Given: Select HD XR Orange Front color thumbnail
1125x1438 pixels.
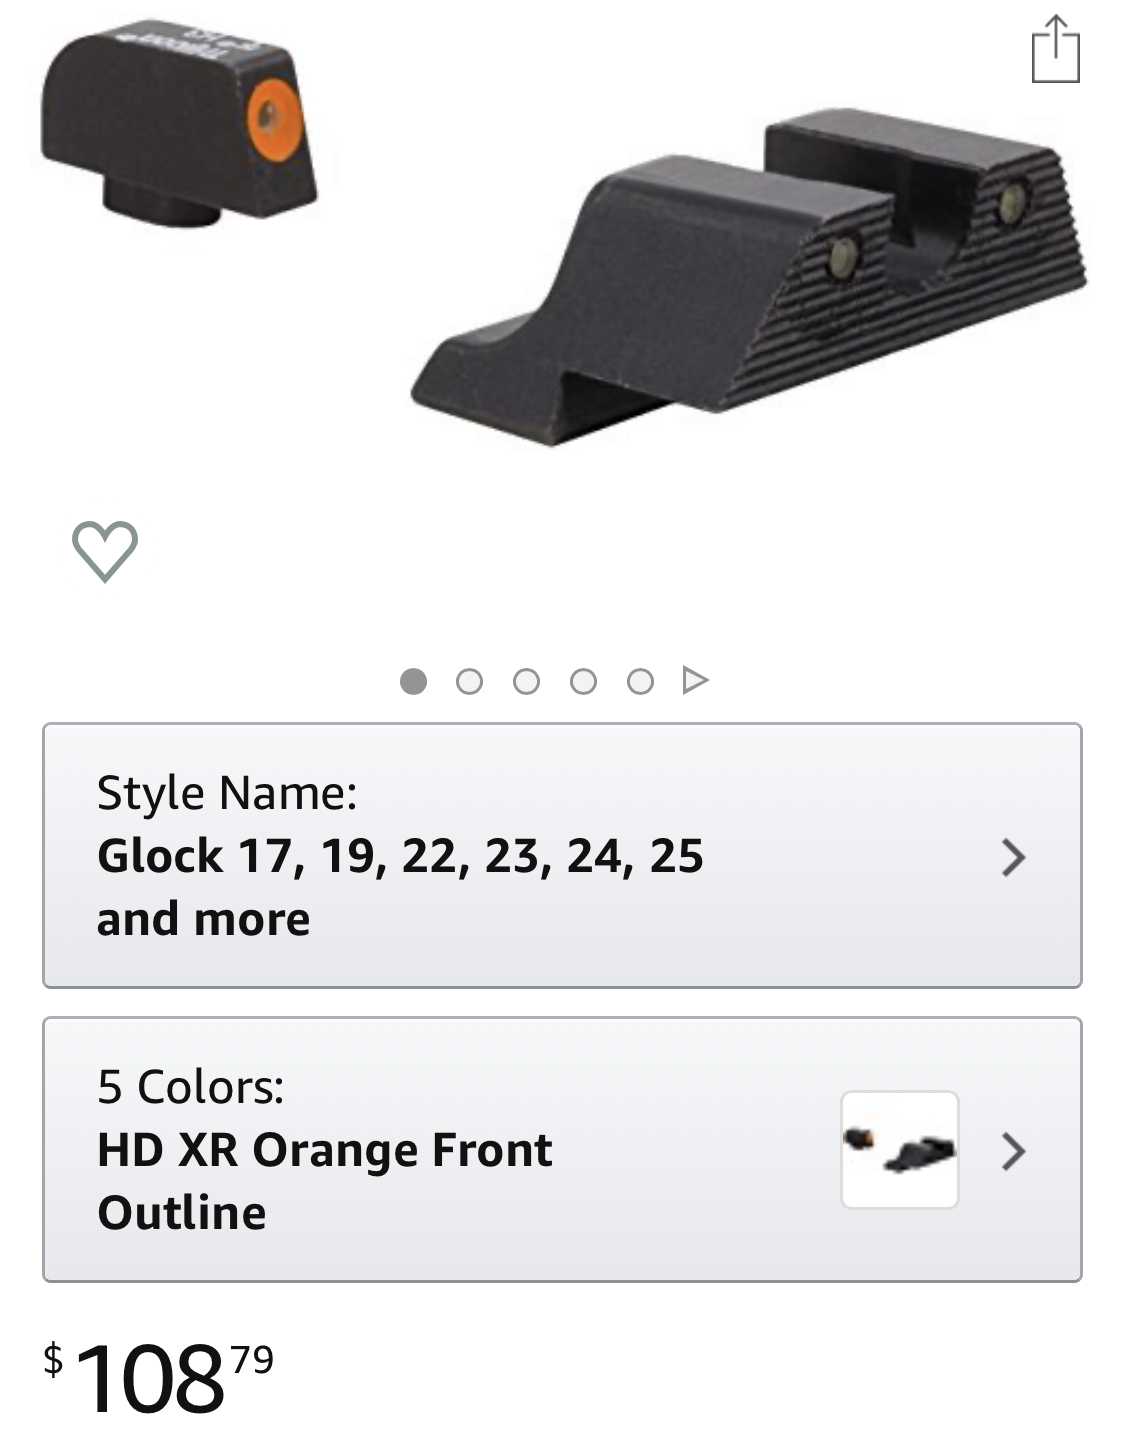Looking at the screenshot, I should point(900,1149).
